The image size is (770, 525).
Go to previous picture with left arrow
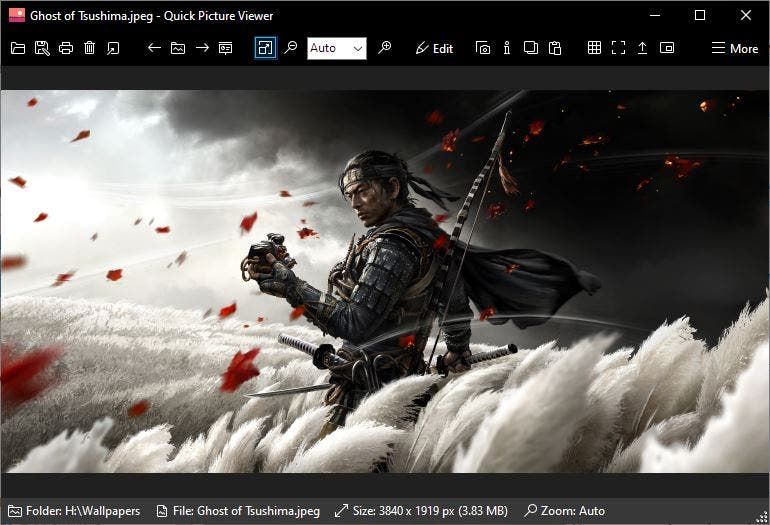click(x=154, y=48)
